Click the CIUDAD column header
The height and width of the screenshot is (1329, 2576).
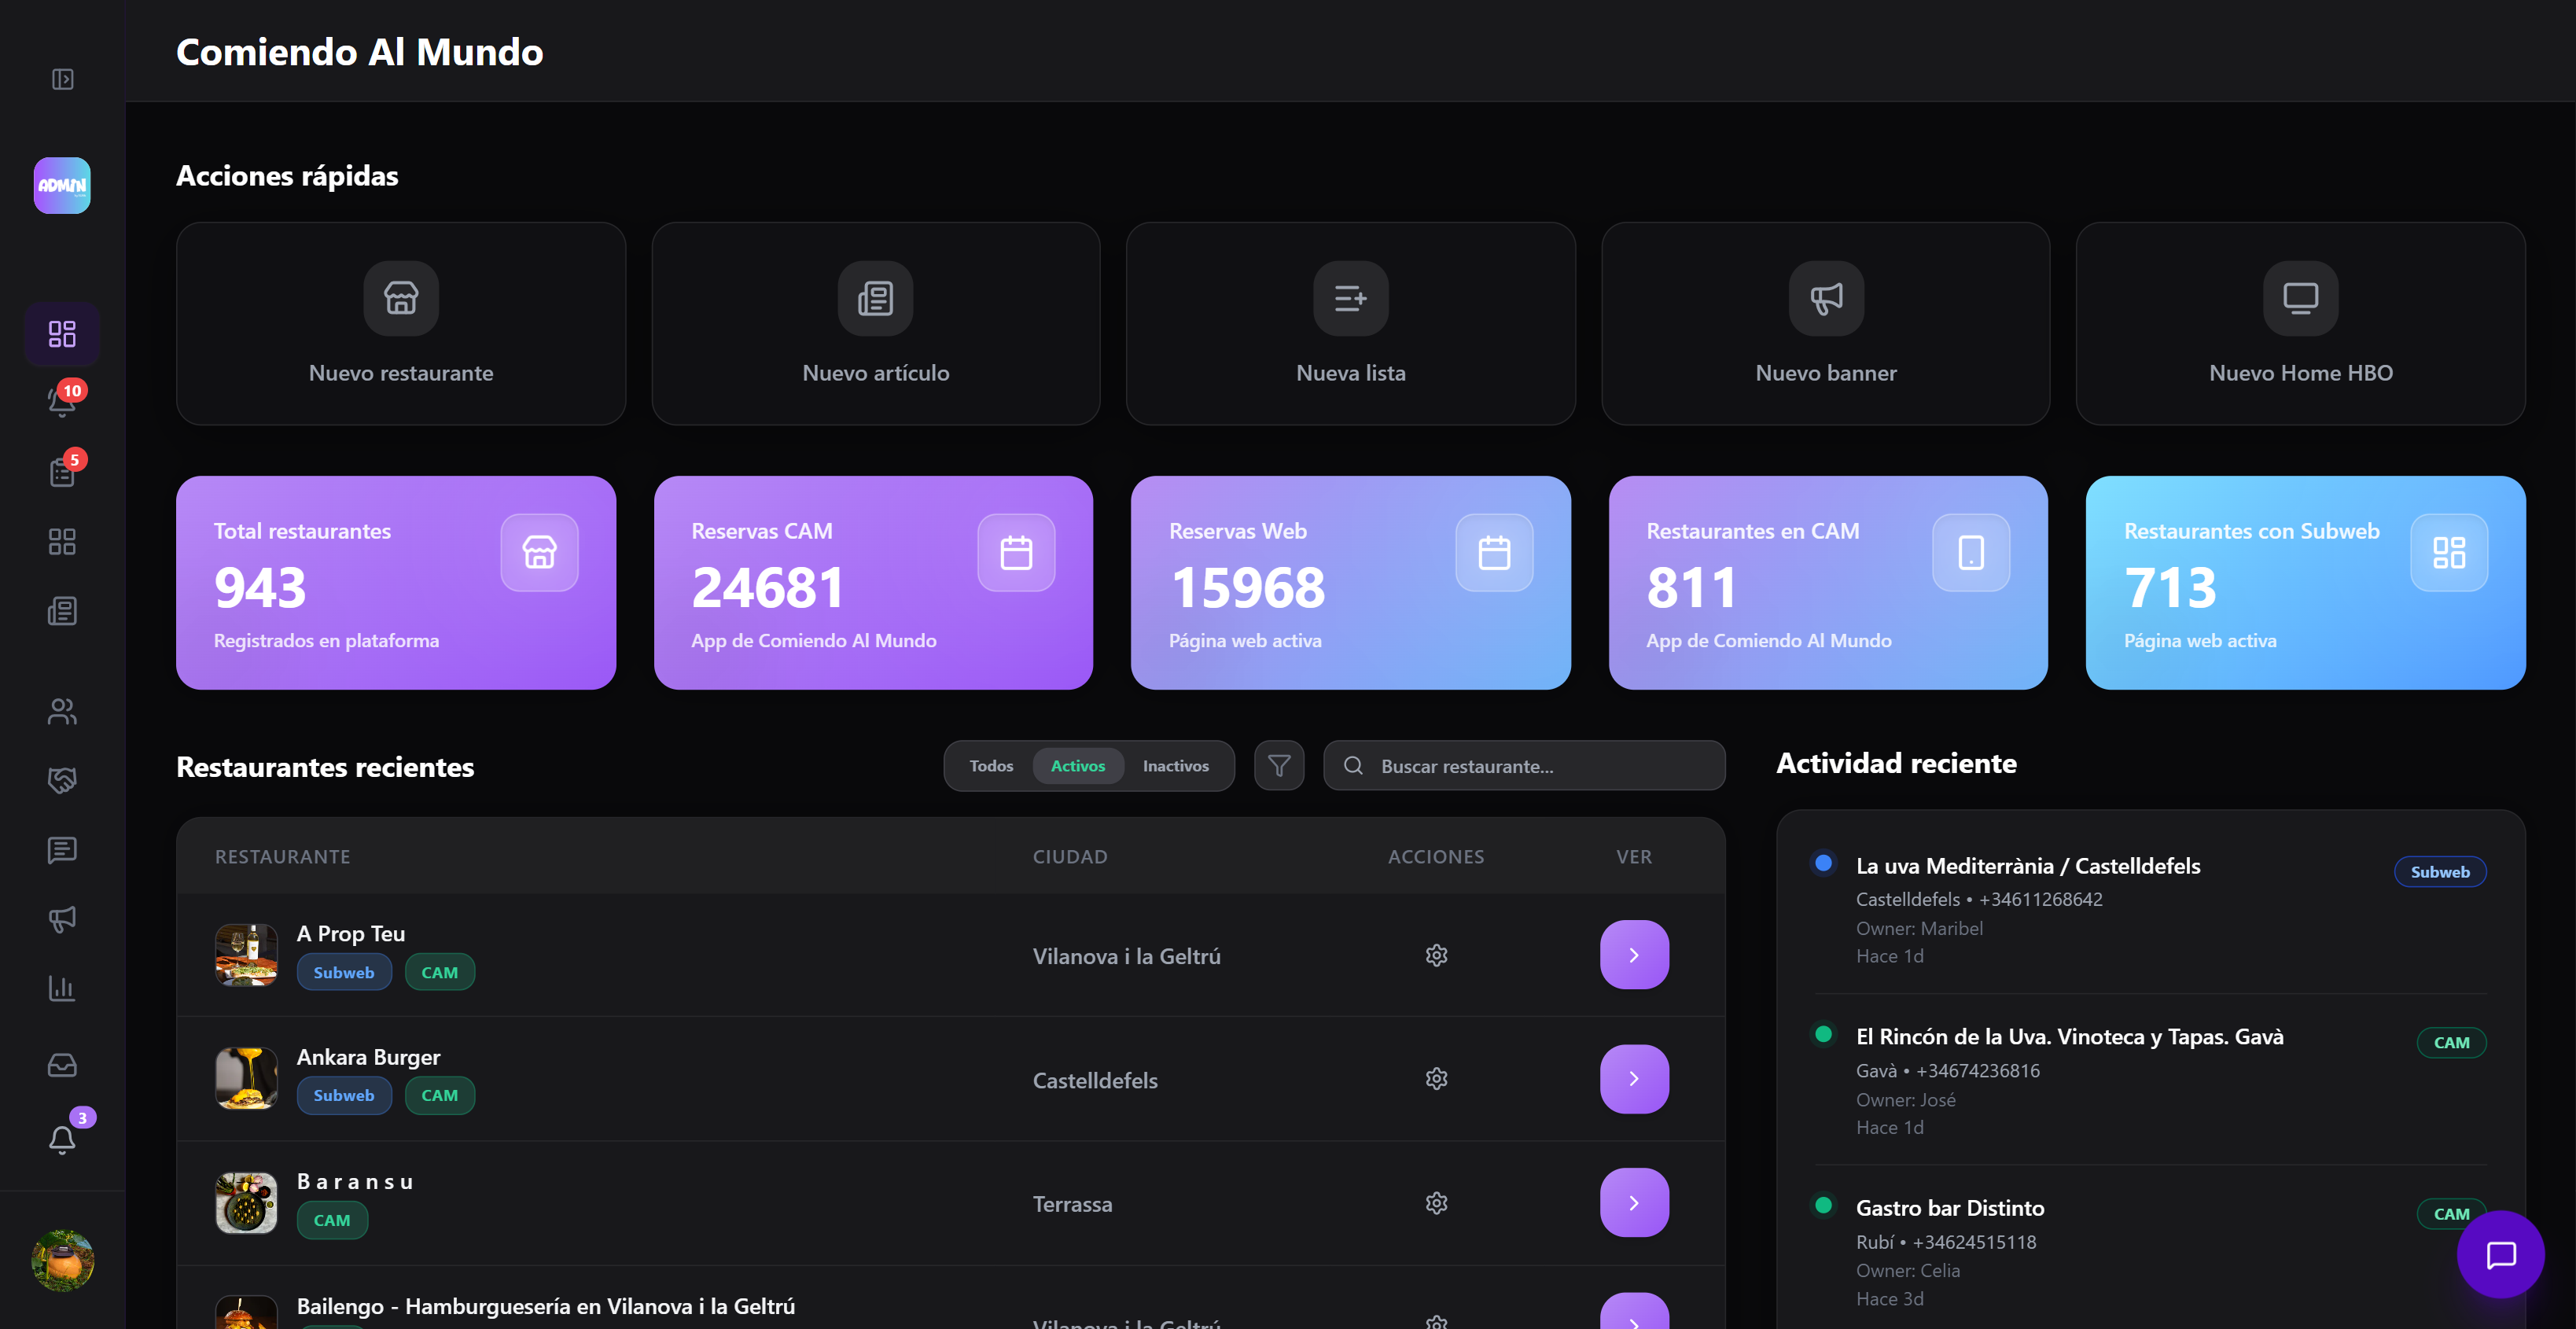tap(1070, 857)
